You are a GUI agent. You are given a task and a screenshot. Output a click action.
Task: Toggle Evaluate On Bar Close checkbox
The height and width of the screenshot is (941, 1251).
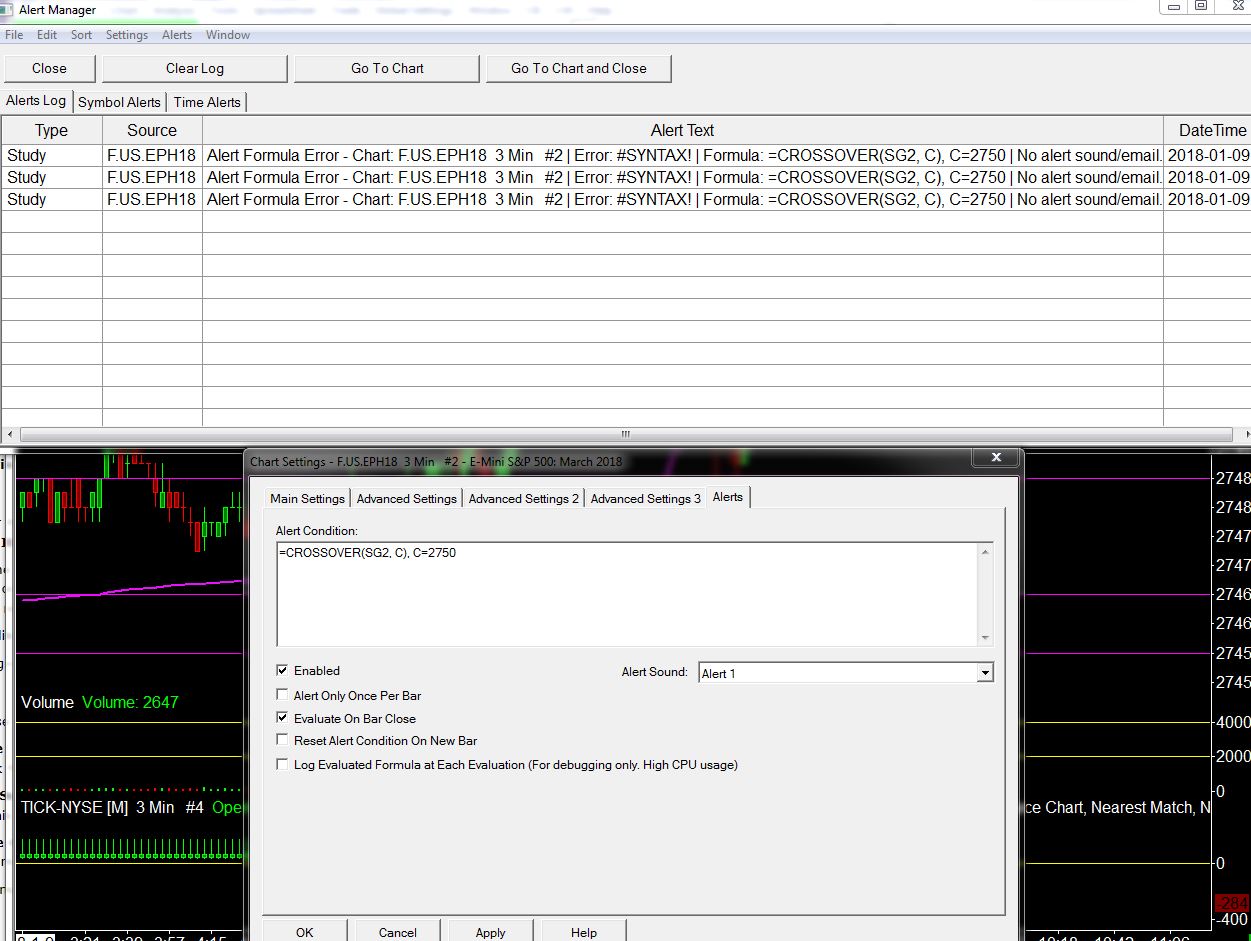tap(283, 718)
